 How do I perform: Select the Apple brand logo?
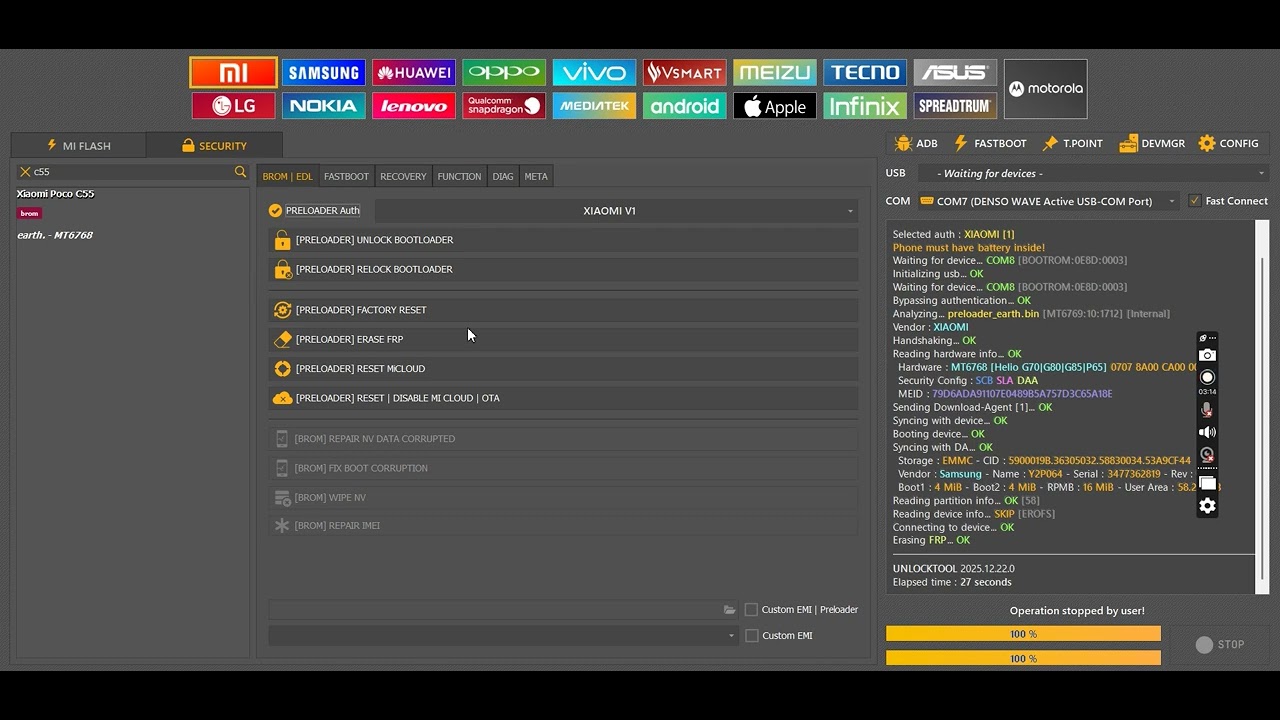coord(775,106)
